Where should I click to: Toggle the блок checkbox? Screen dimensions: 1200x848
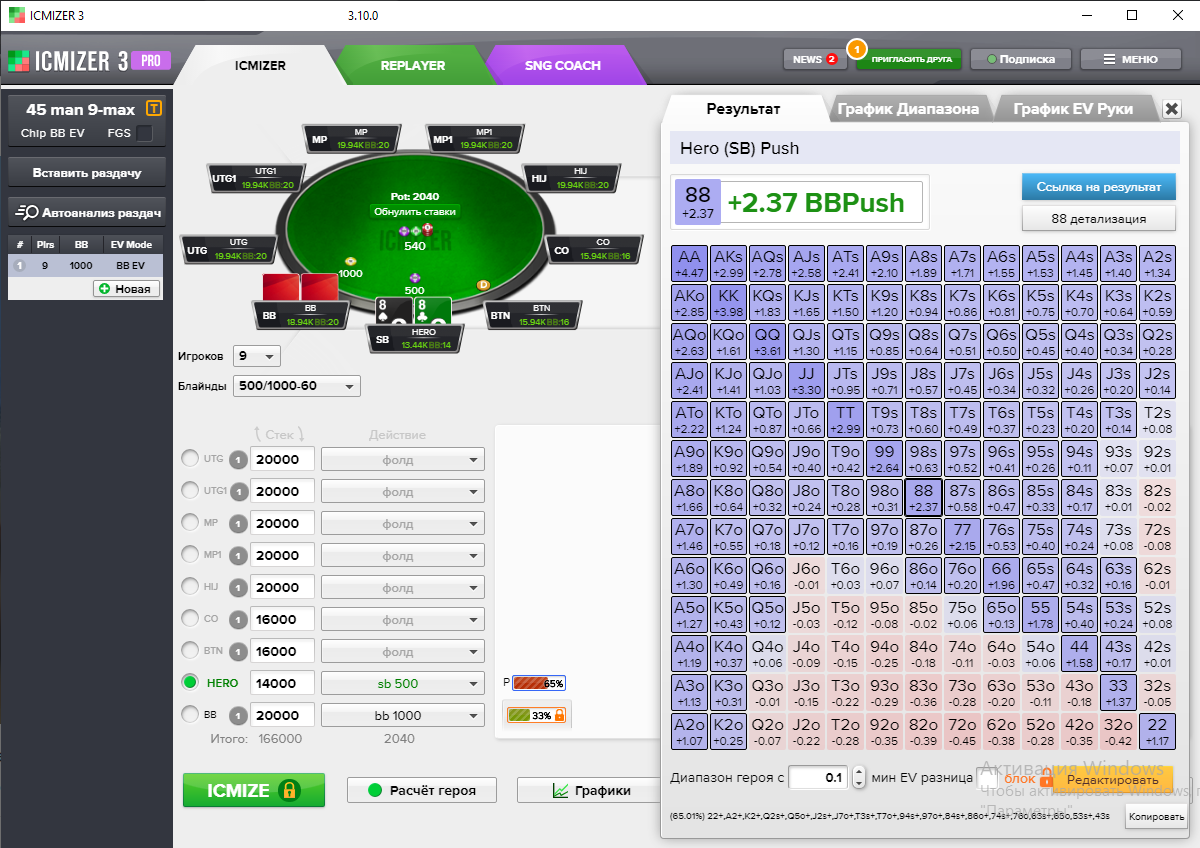pyautogui.click(x=987, y=777)
